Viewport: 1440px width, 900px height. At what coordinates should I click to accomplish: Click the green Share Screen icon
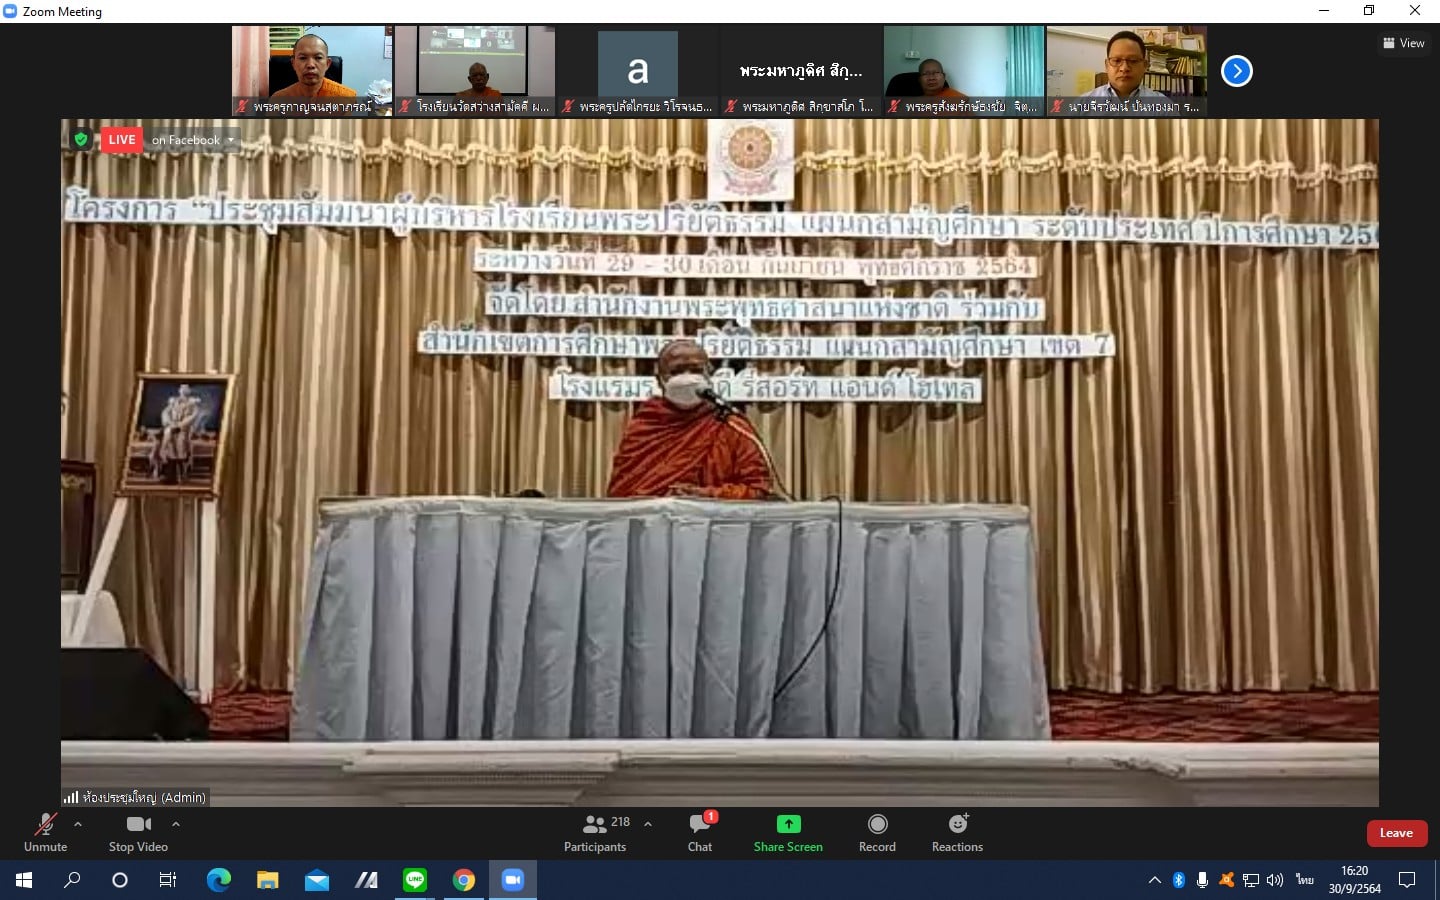click(788, 824)
